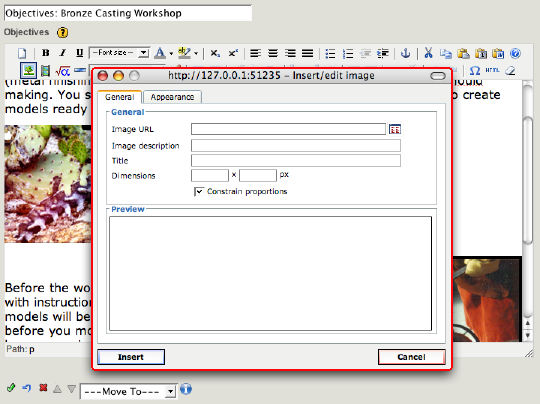Screen dimensions: 540x404
Task: Switch to the Appearance tab
Action: 172,97
